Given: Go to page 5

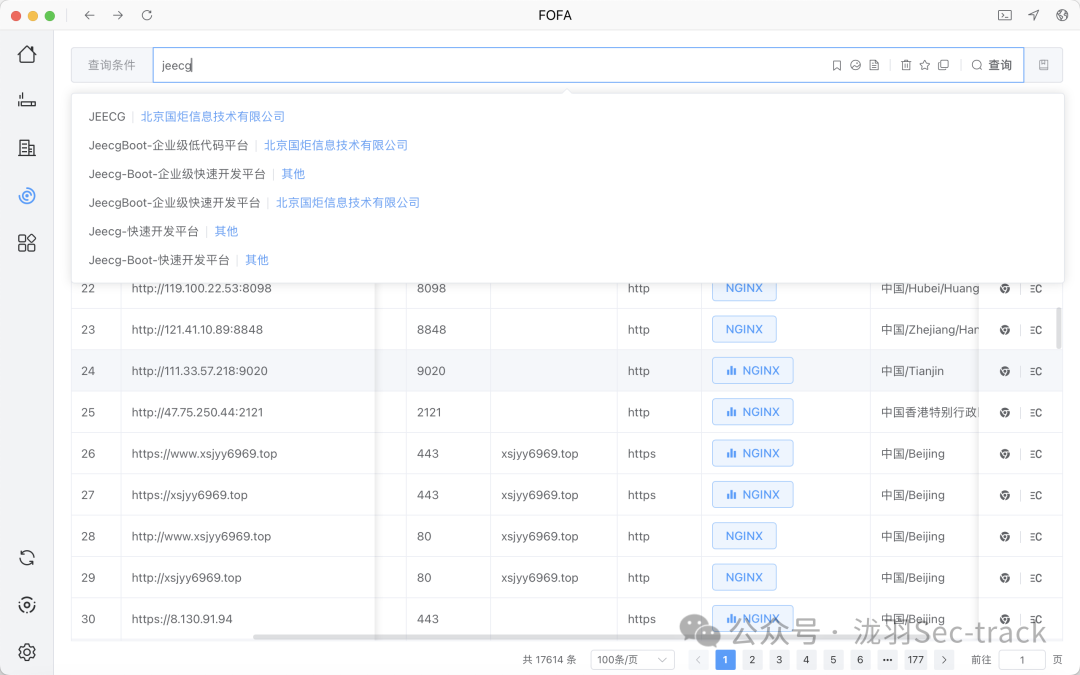Looking at the screenshot, I should point(833,660).
